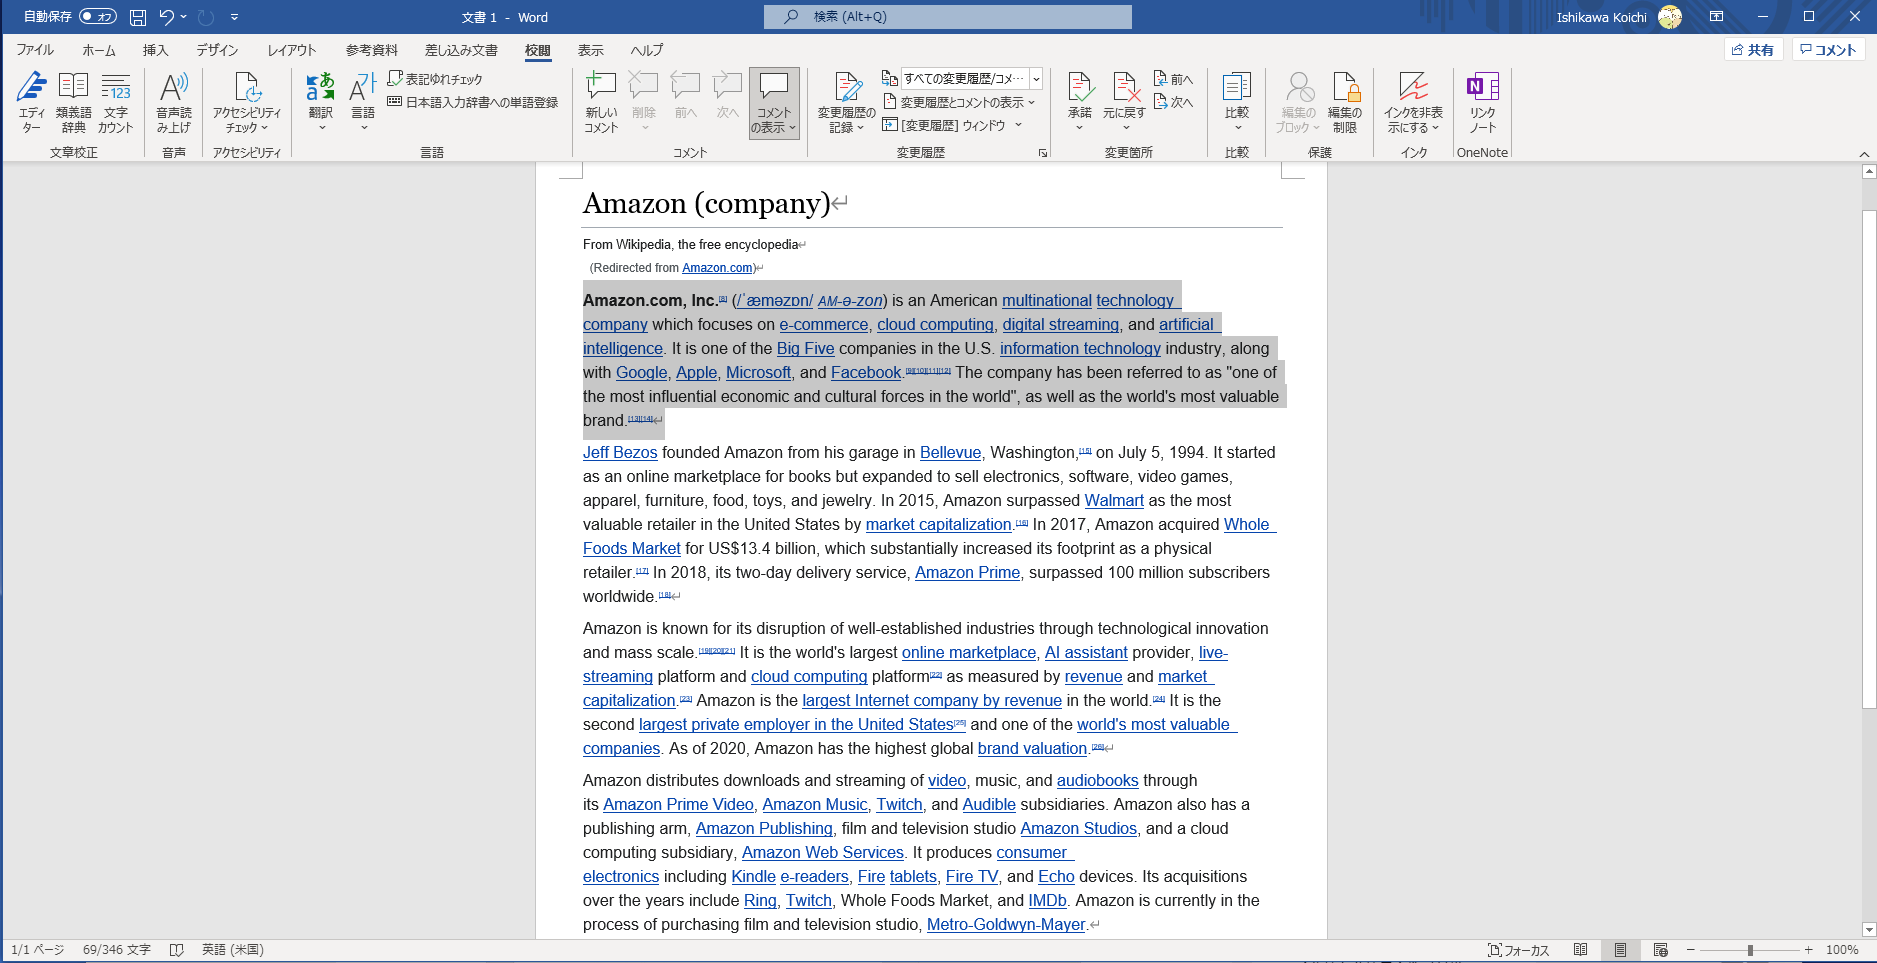This screenshot has width=1877, height=963.
Task: Switch to the レイアウト tab
Action: pyautogui.click(x=291, y=50)
